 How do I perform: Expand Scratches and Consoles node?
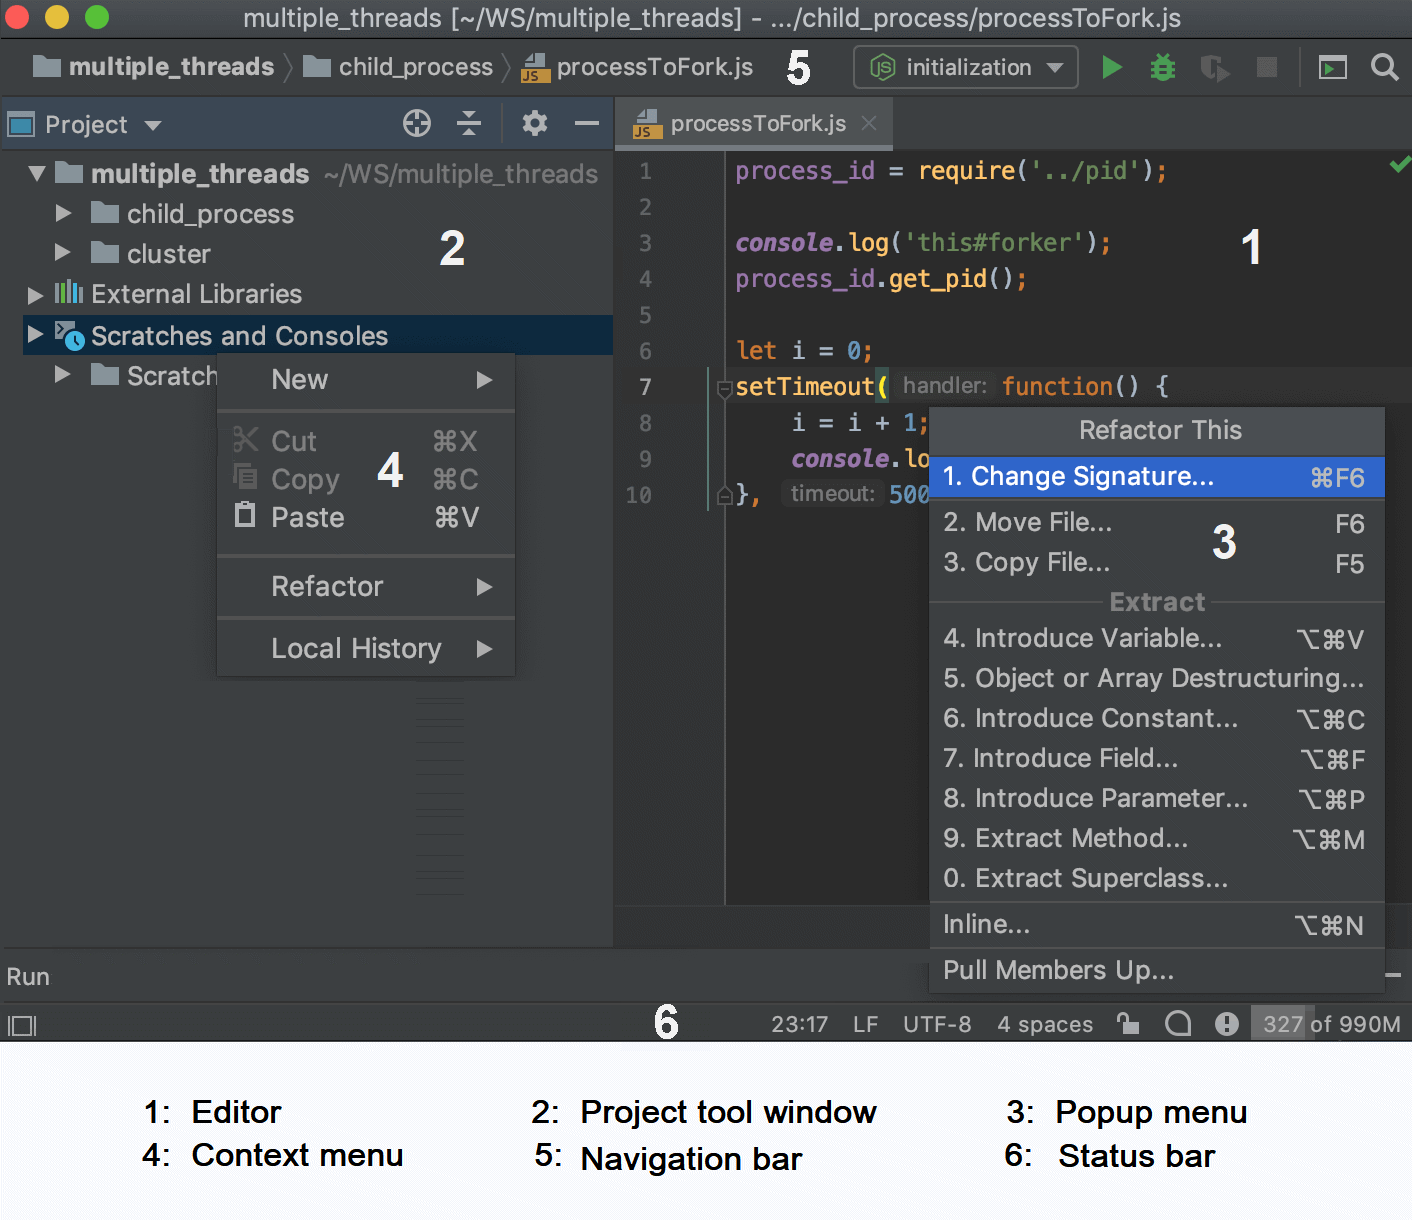(36, 334)
